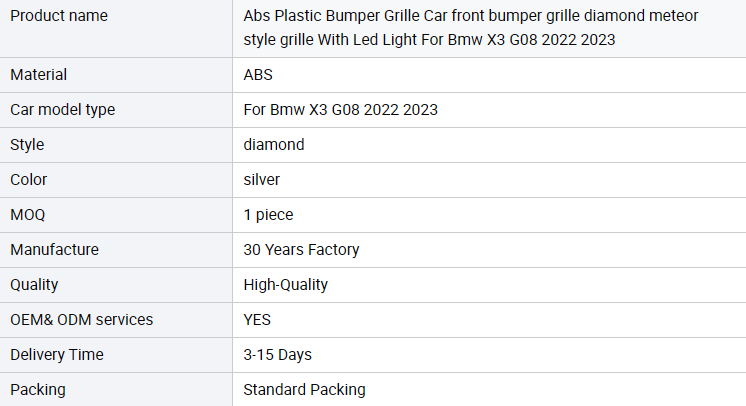This screenshot has height=406, width=746.
Task: Select the "Standard Packing" value
Action: coord(304,390)
